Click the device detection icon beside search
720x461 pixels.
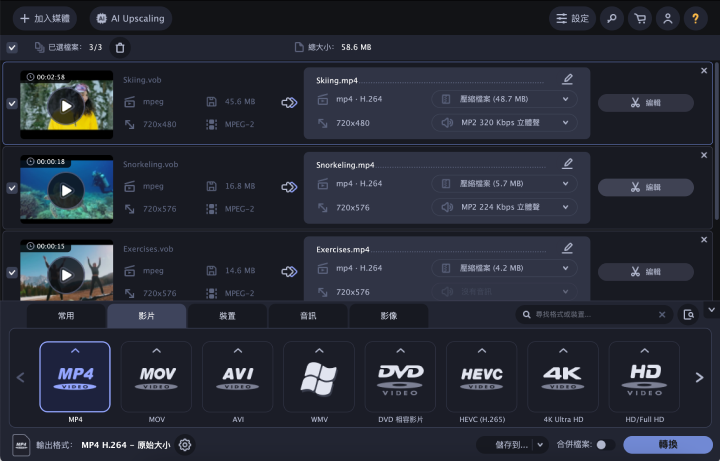click(x=688, y=315)
